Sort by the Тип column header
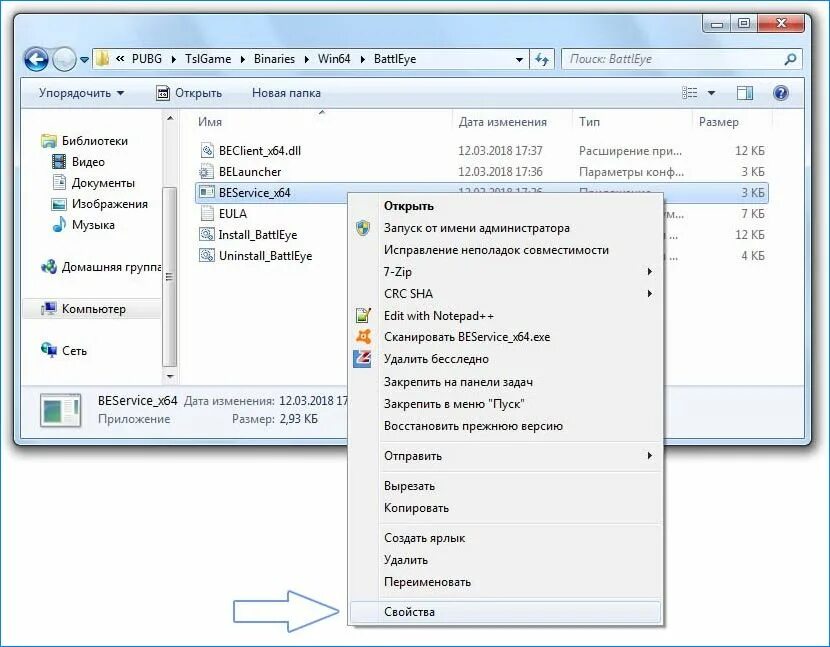 pyautogui.click(x=589, y=122)
